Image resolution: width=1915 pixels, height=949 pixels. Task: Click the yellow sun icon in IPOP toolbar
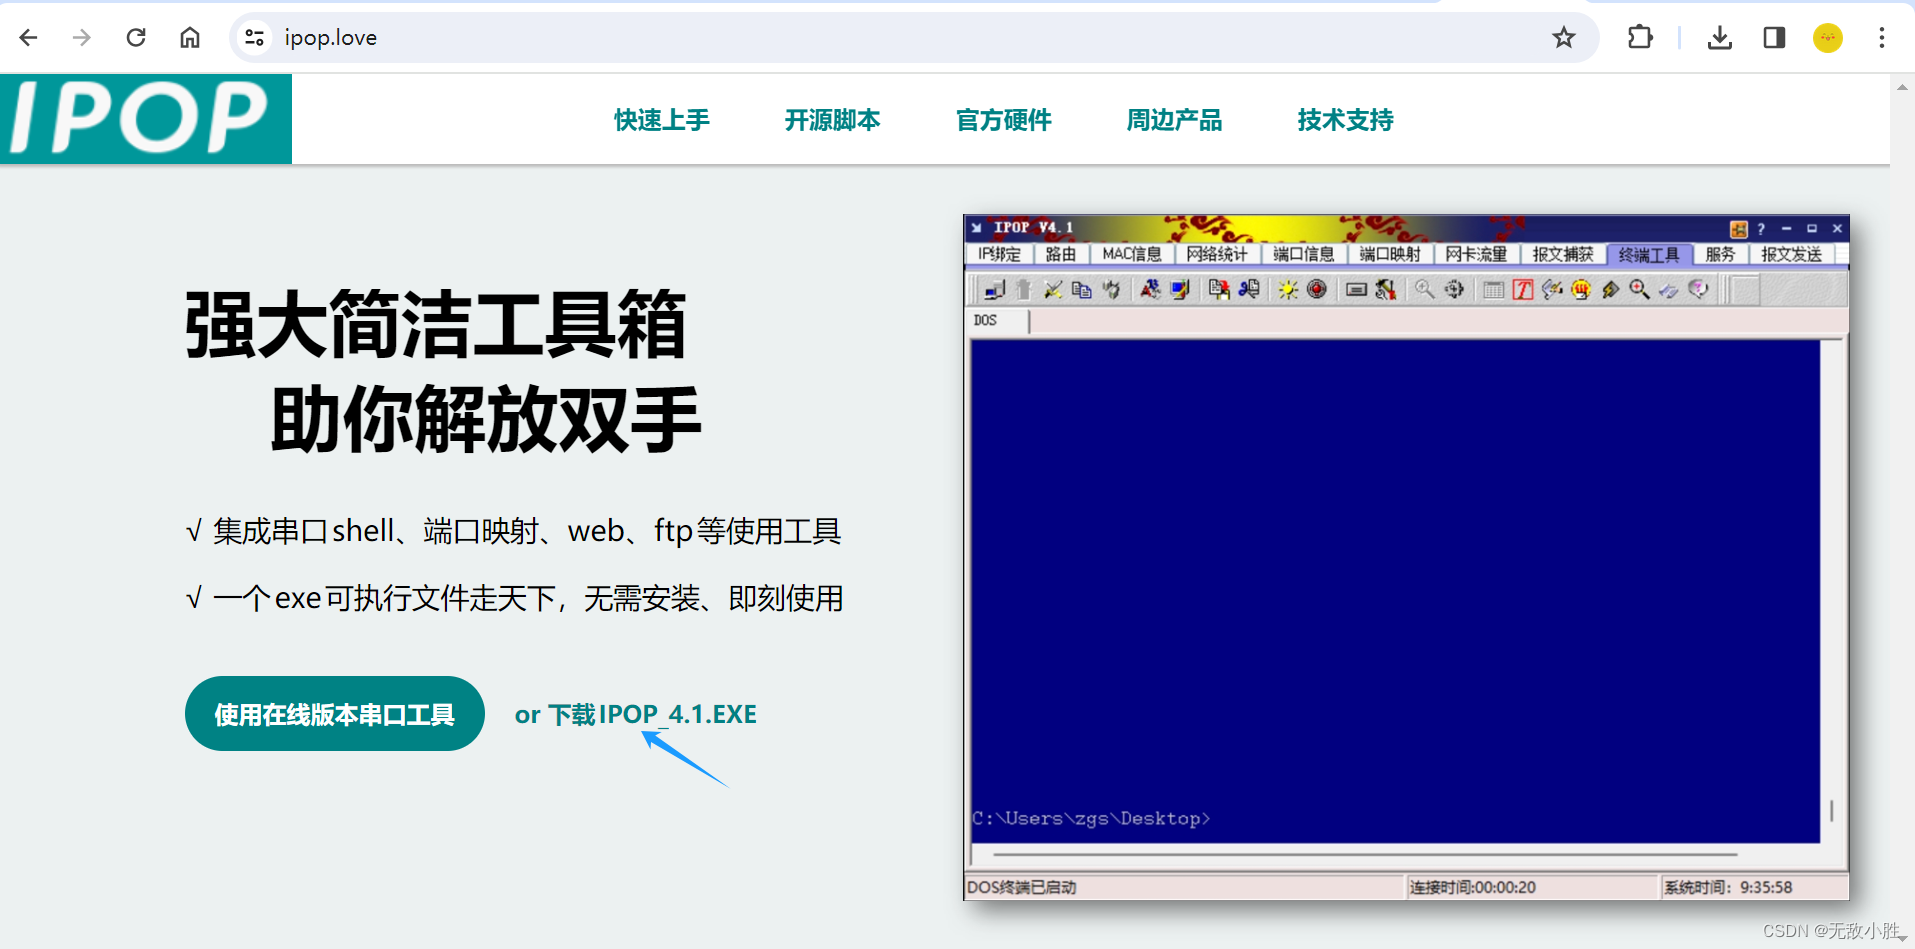[1288, 290]
